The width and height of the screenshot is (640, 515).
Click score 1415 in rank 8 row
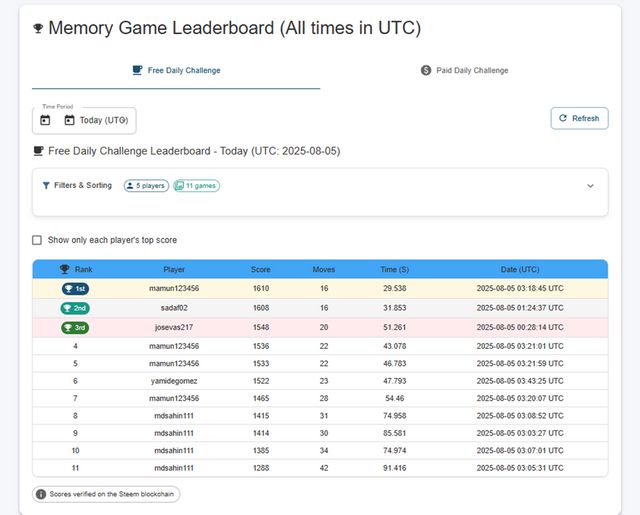coord(261,416)
